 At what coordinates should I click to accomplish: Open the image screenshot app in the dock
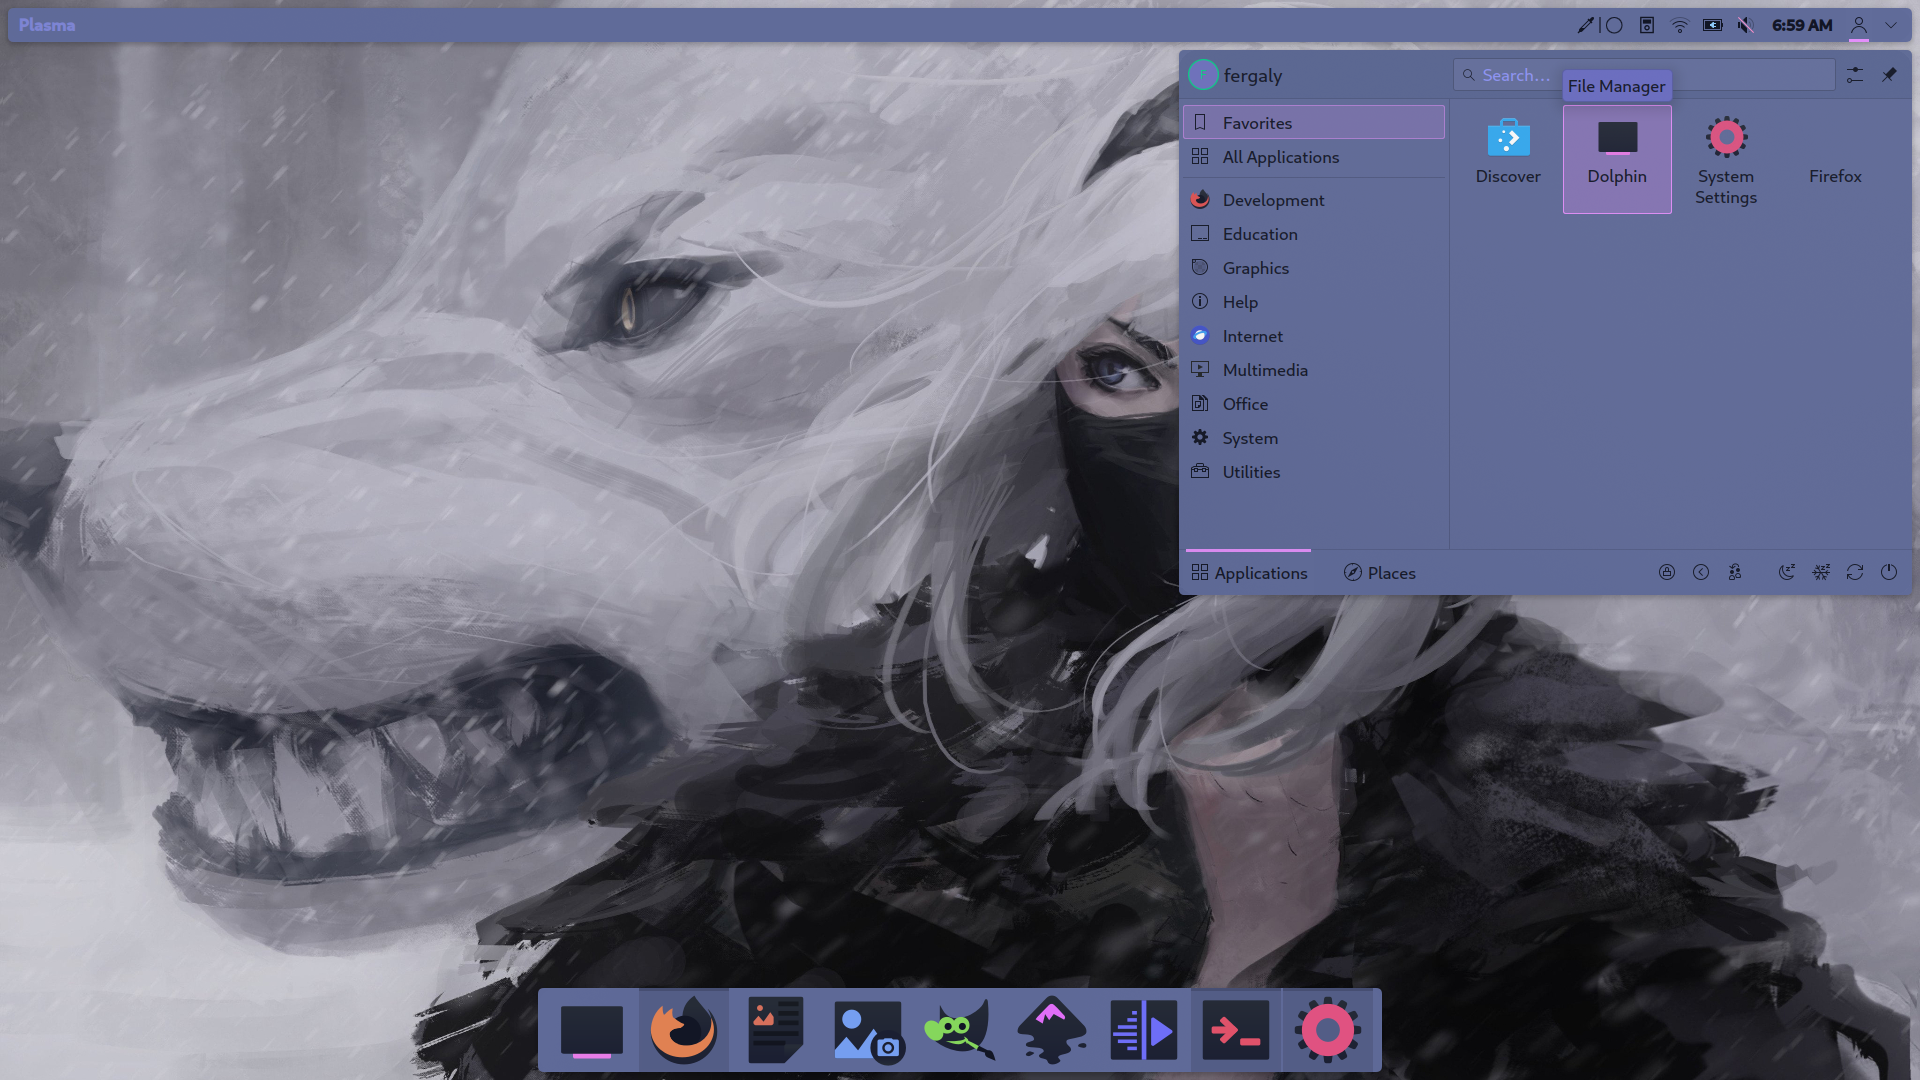[x=868, y=1031]
